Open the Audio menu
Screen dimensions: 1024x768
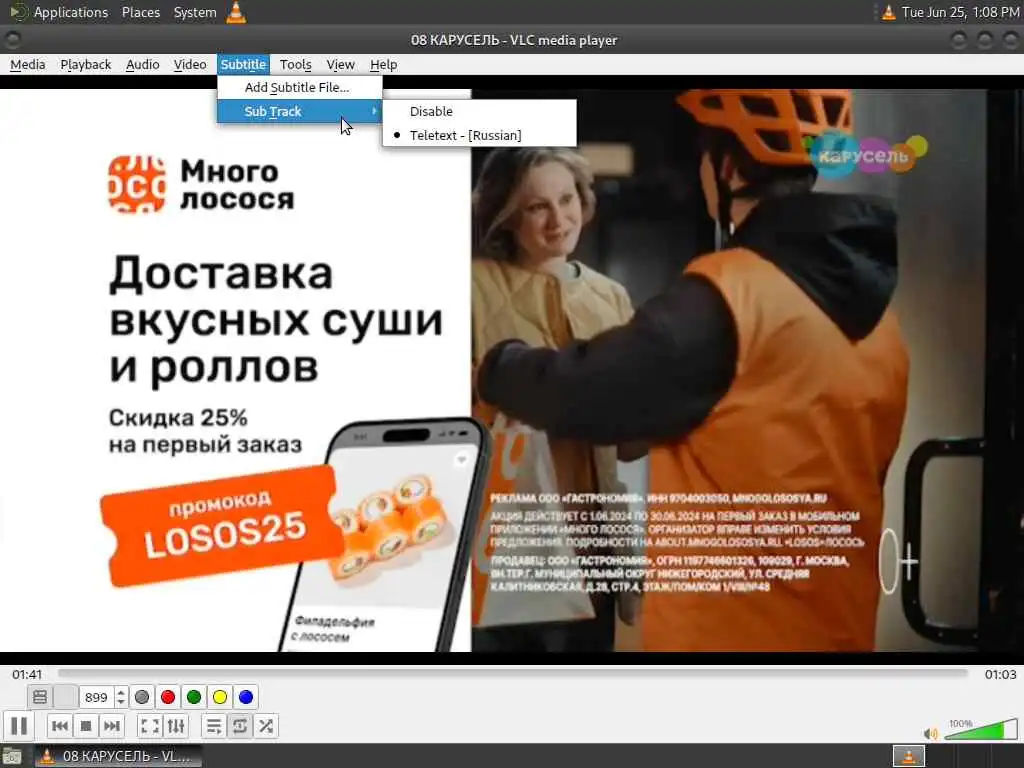(142, 64)
